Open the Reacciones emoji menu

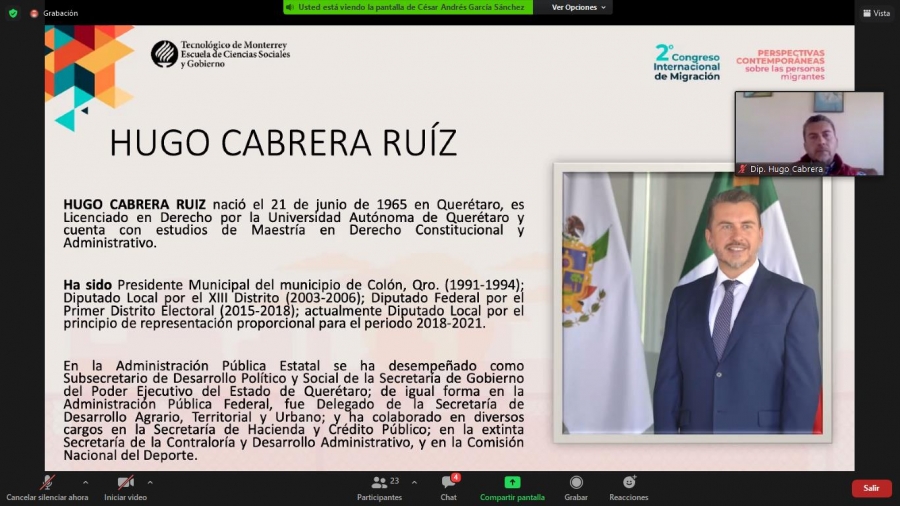click(x=628, y=483)
